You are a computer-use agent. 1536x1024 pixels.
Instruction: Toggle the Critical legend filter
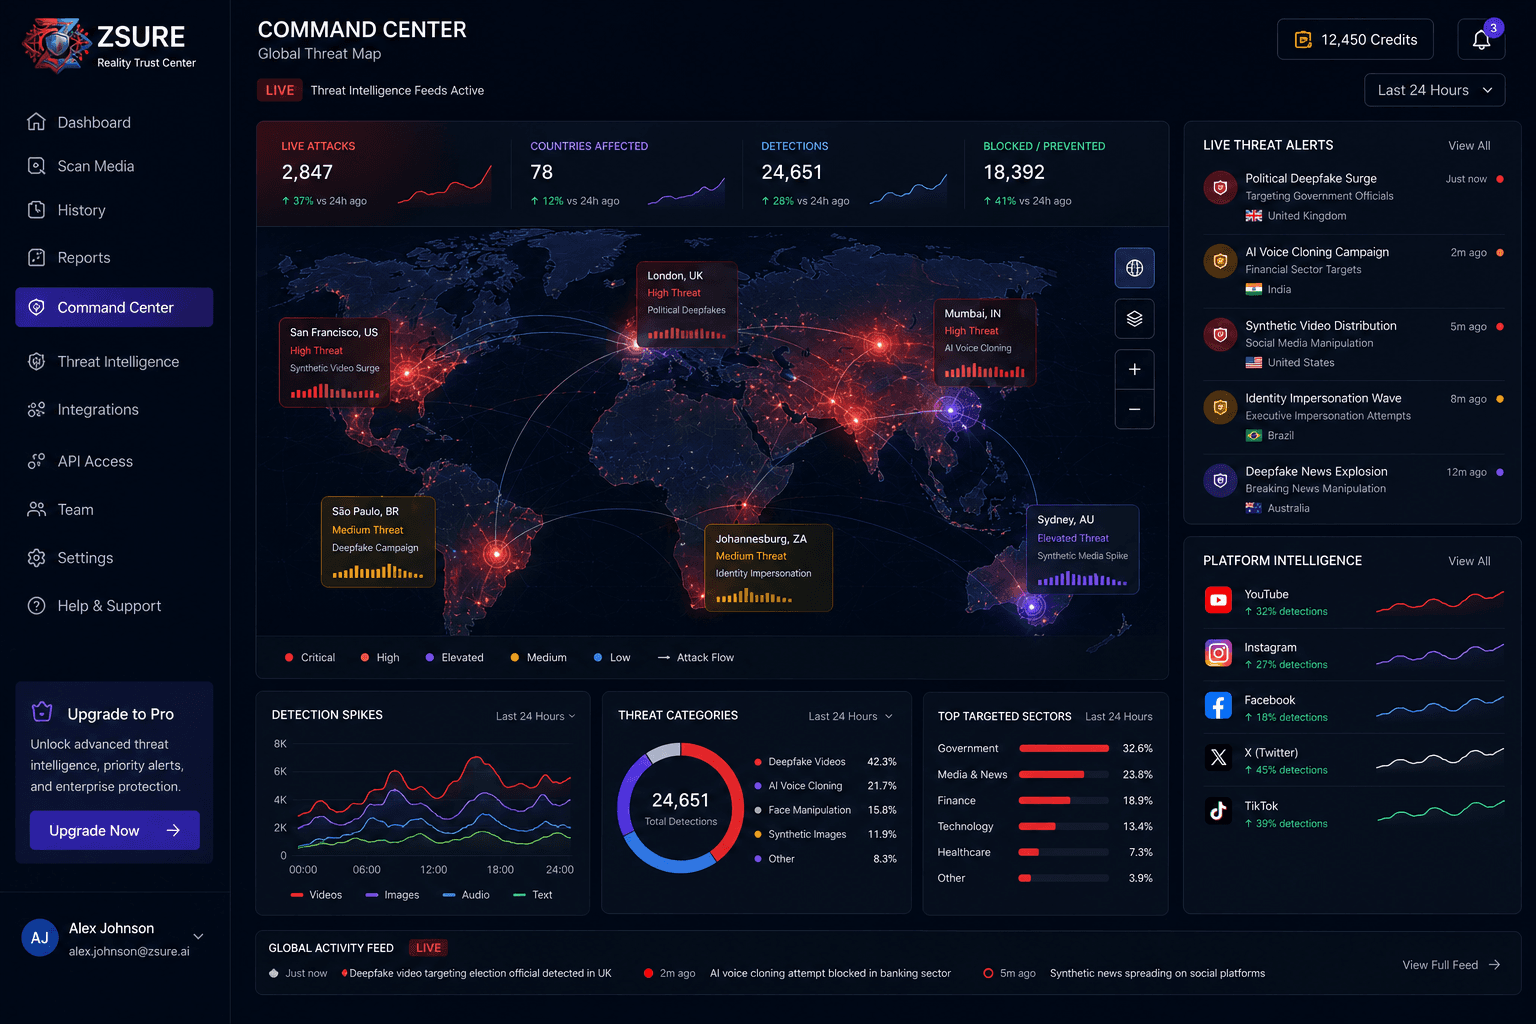pos(310,657)
